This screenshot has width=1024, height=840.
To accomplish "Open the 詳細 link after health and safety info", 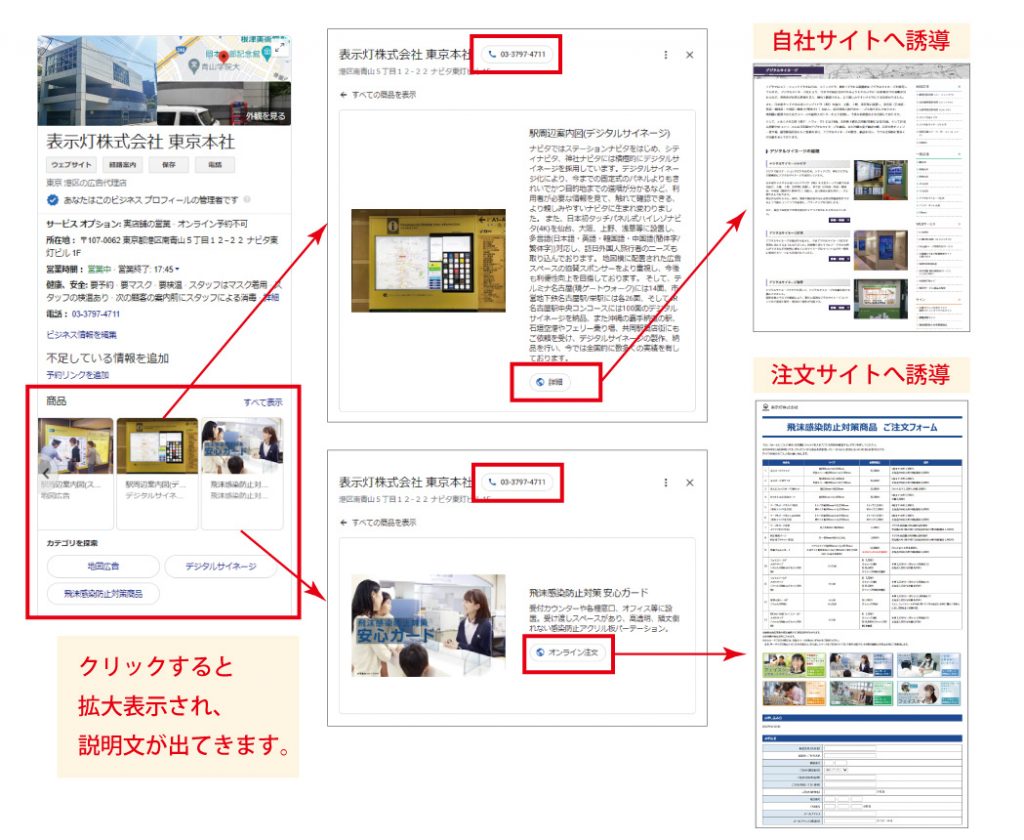I will (270, 297).
